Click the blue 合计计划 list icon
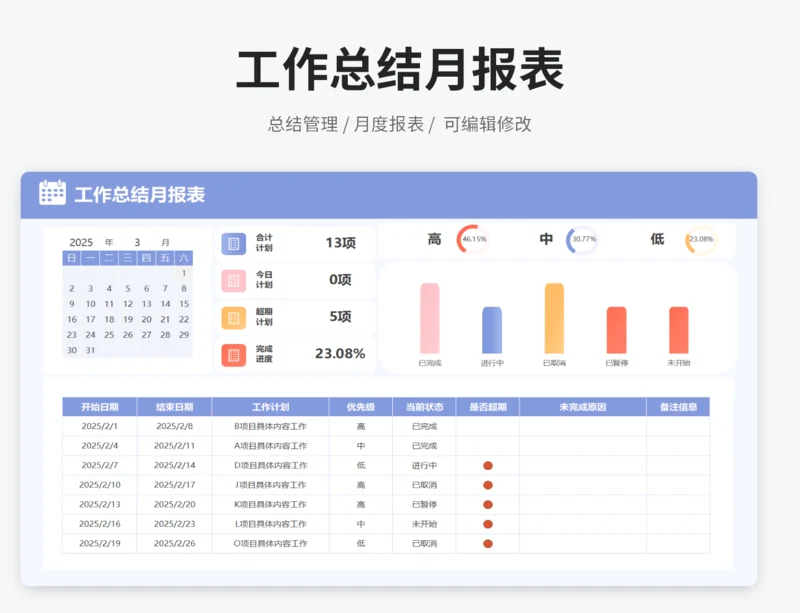 point(234,243)
